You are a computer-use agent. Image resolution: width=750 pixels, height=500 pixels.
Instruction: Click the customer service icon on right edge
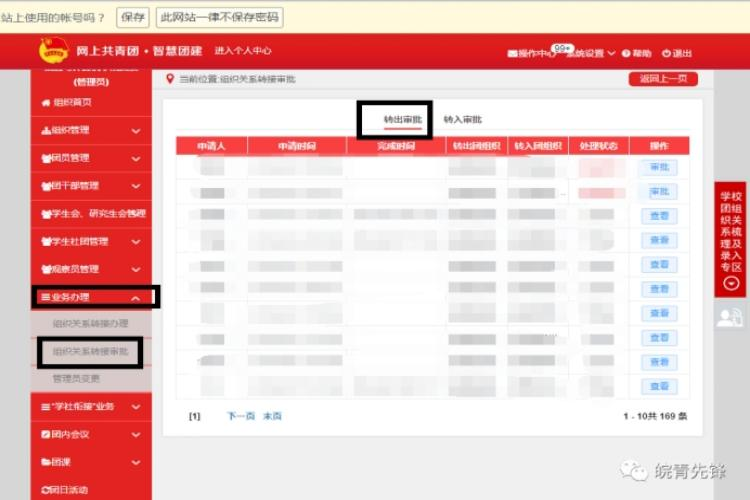730,318
